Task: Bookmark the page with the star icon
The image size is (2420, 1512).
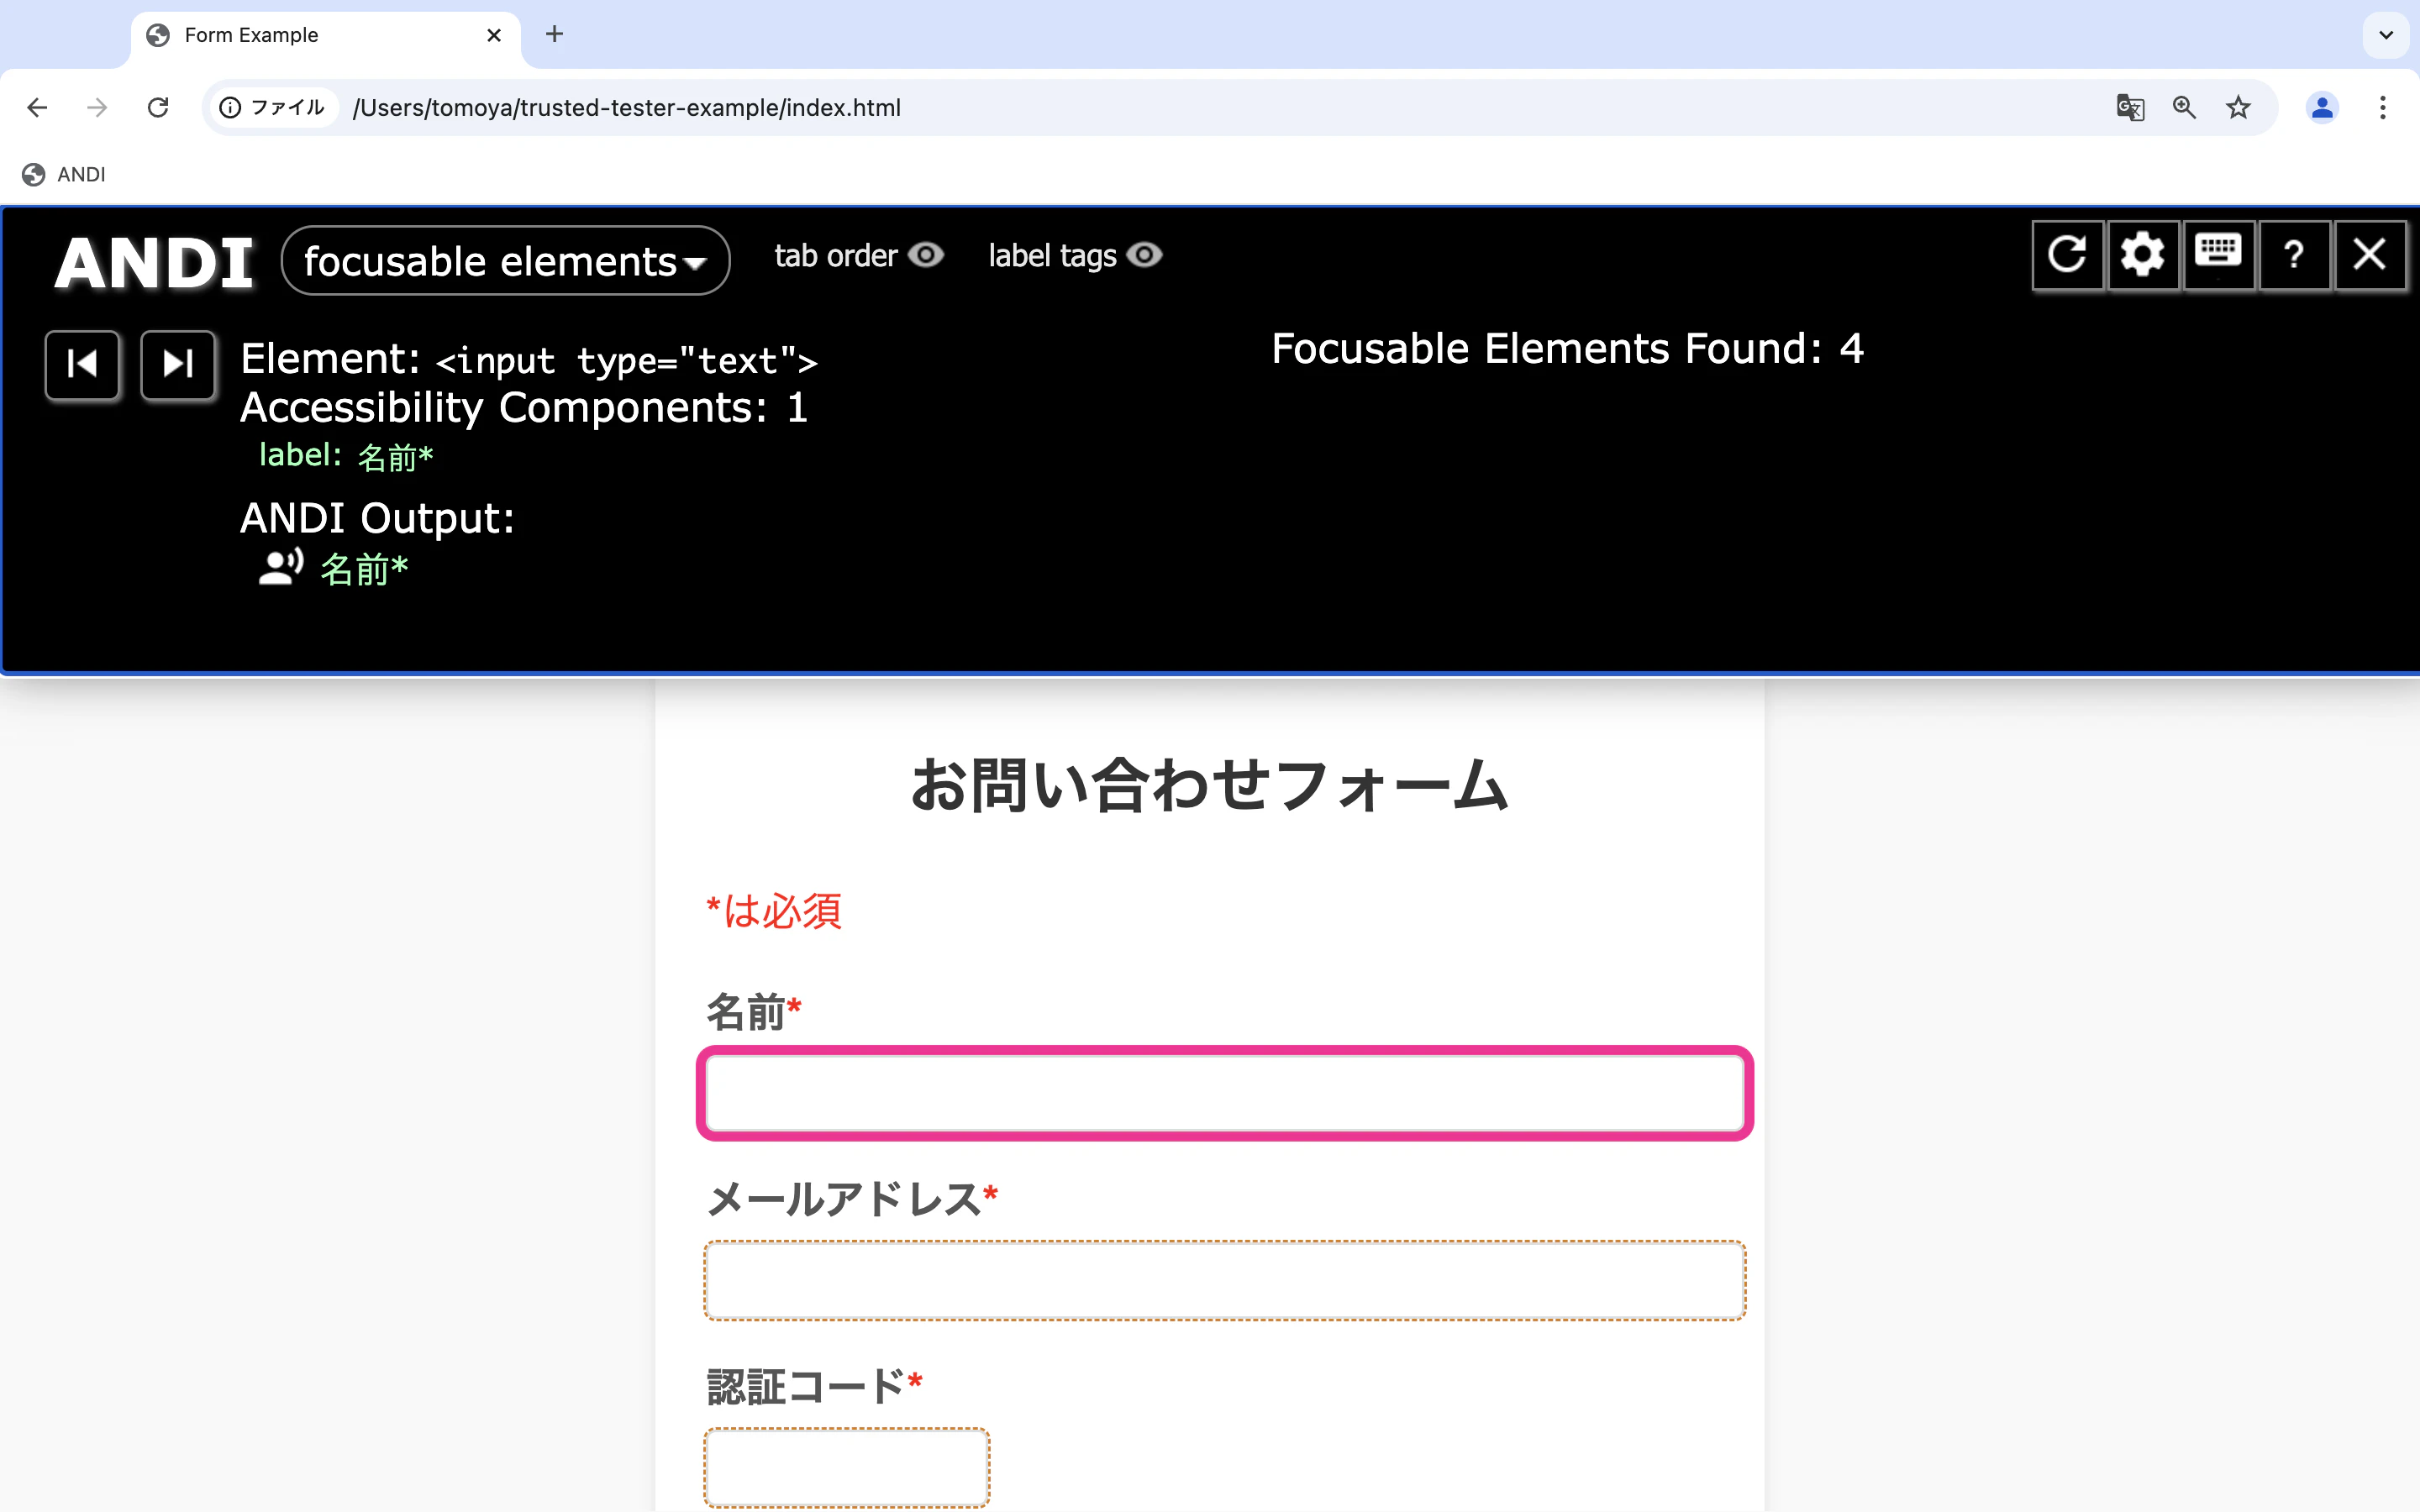Action: [2238, 107]
